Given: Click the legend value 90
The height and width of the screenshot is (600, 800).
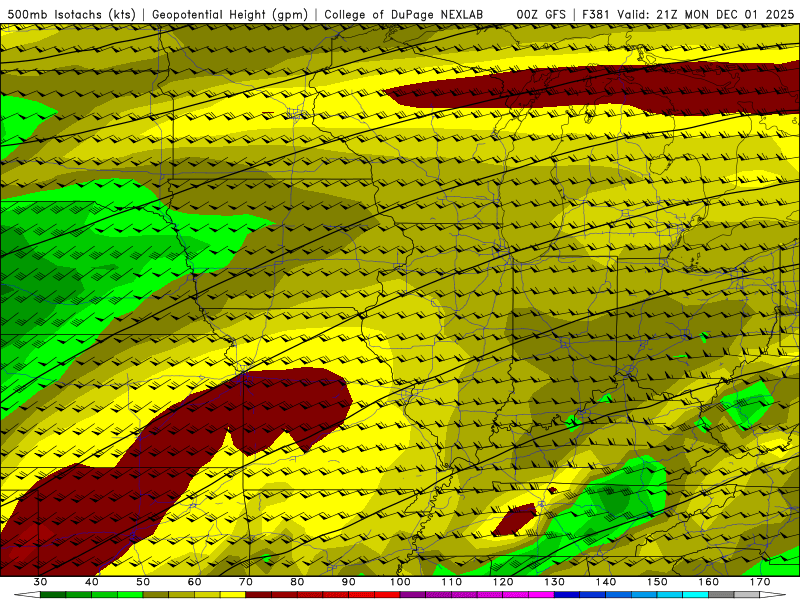Looking at the screenshot, I should click(348, 582).
